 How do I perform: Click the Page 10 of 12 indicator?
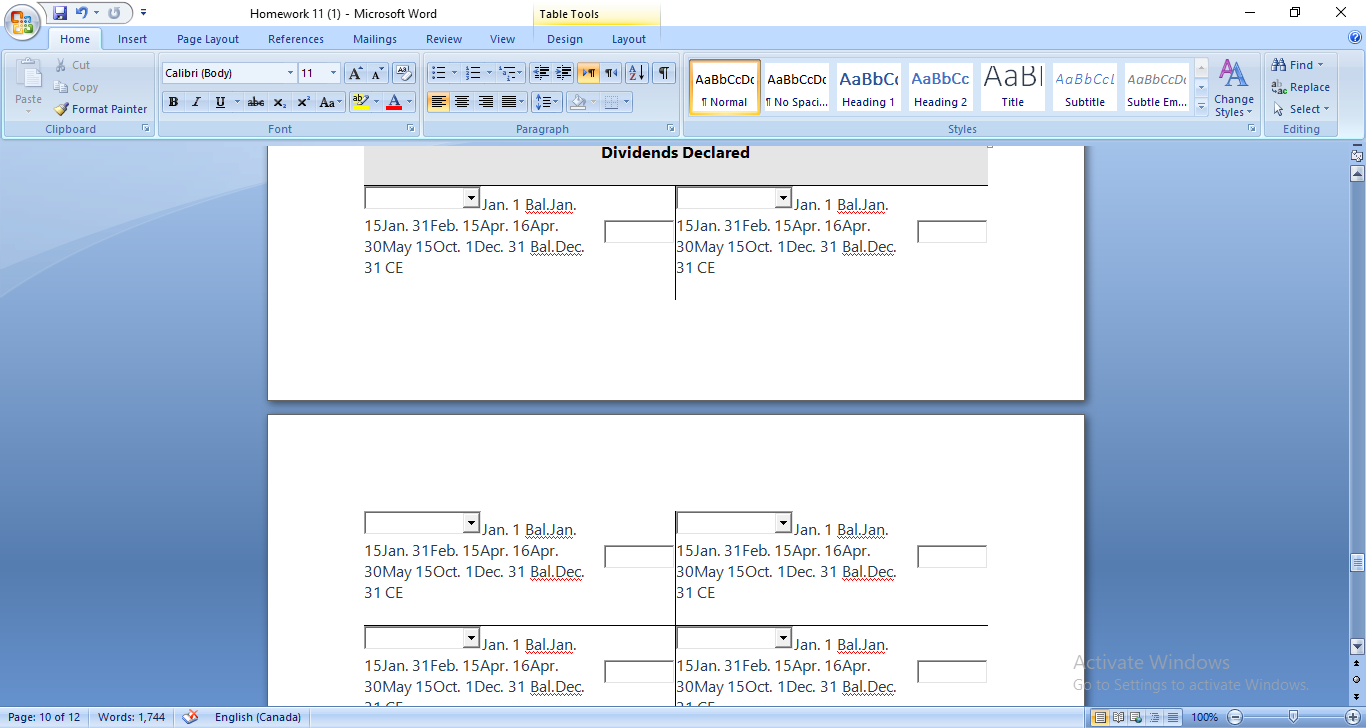[44, 717]
